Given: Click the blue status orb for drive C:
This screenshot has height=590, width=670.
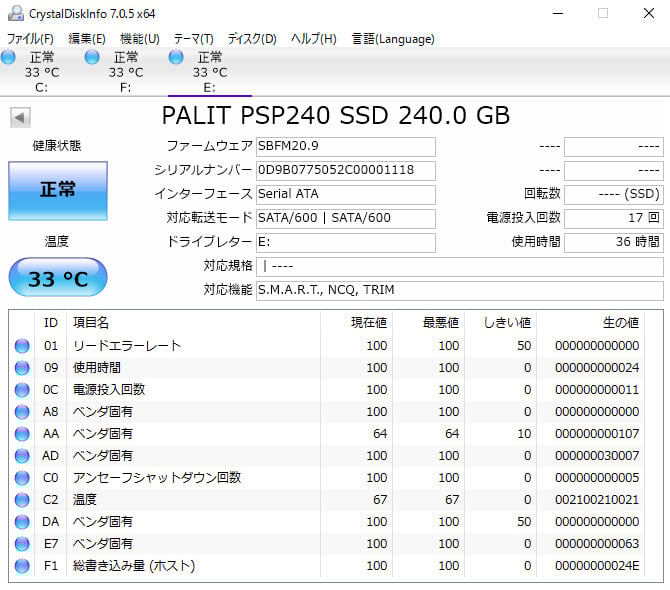Looking at the screenshot, I should (8, 57).
